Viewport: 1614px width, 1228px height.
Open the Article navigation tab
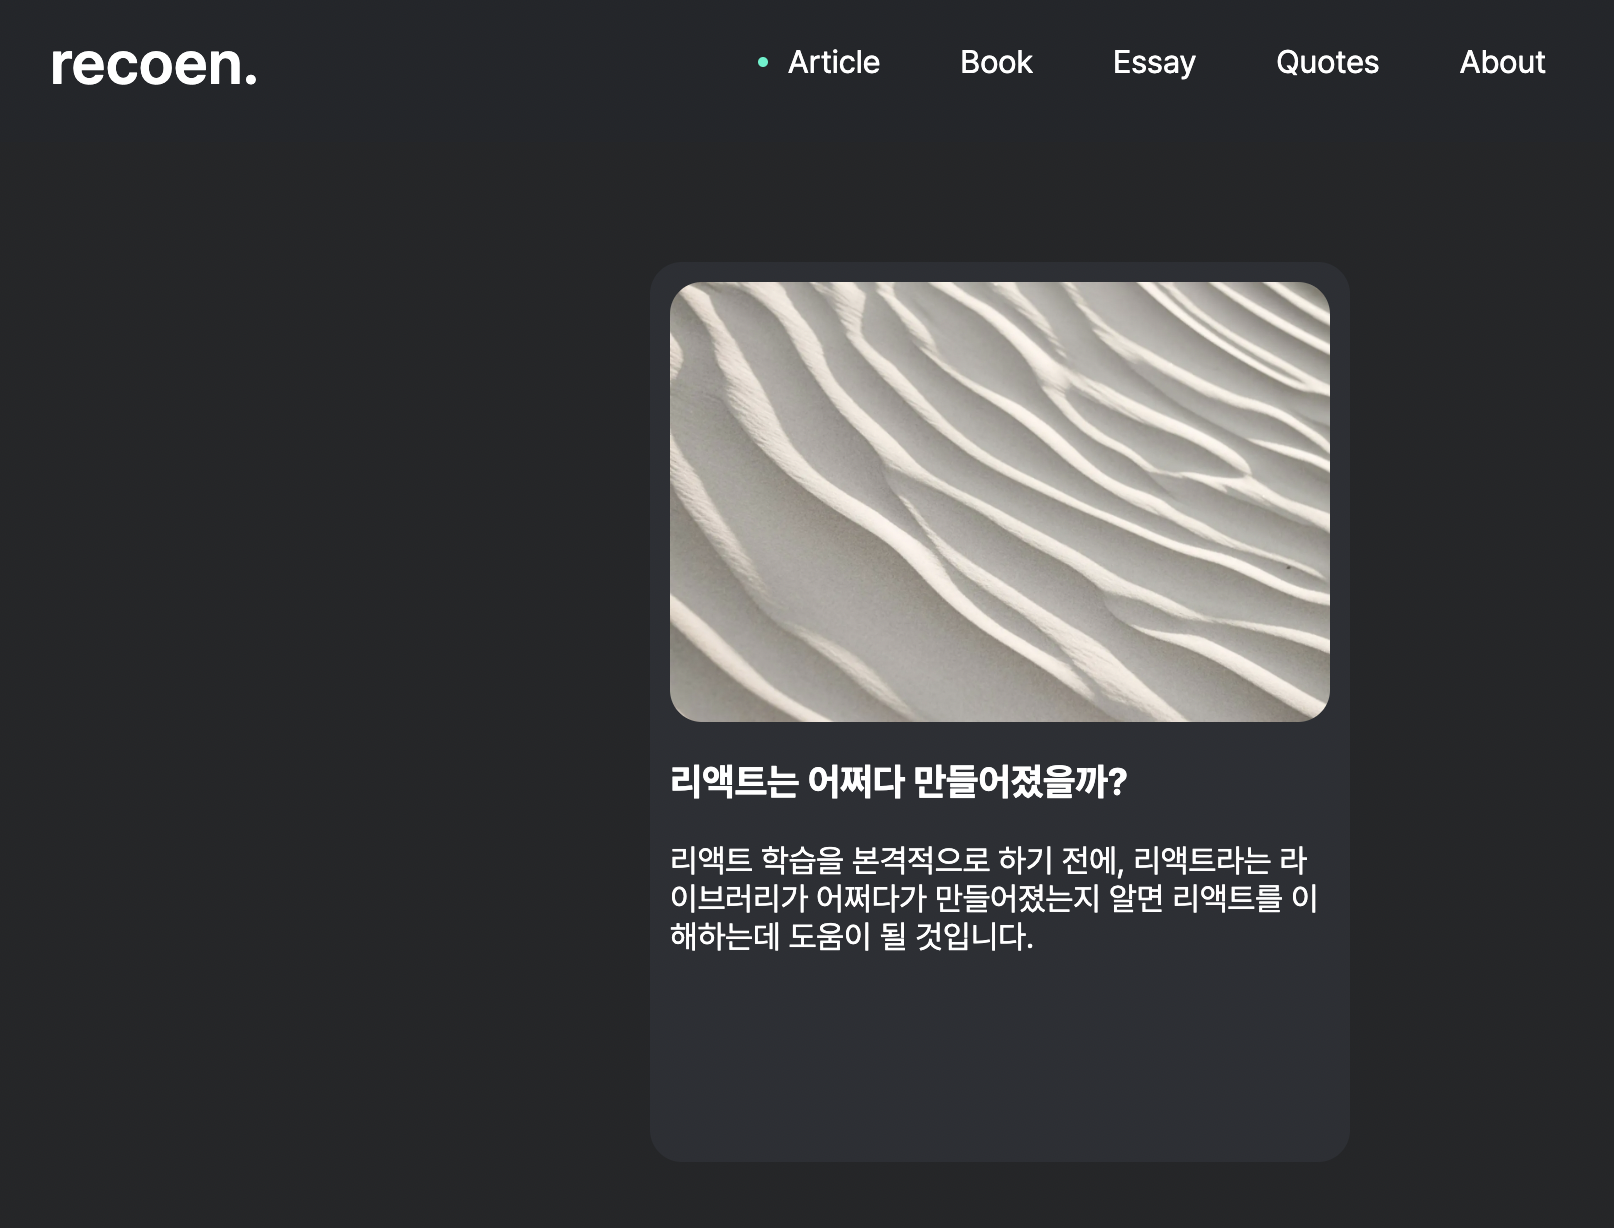(x=833, y=62)
